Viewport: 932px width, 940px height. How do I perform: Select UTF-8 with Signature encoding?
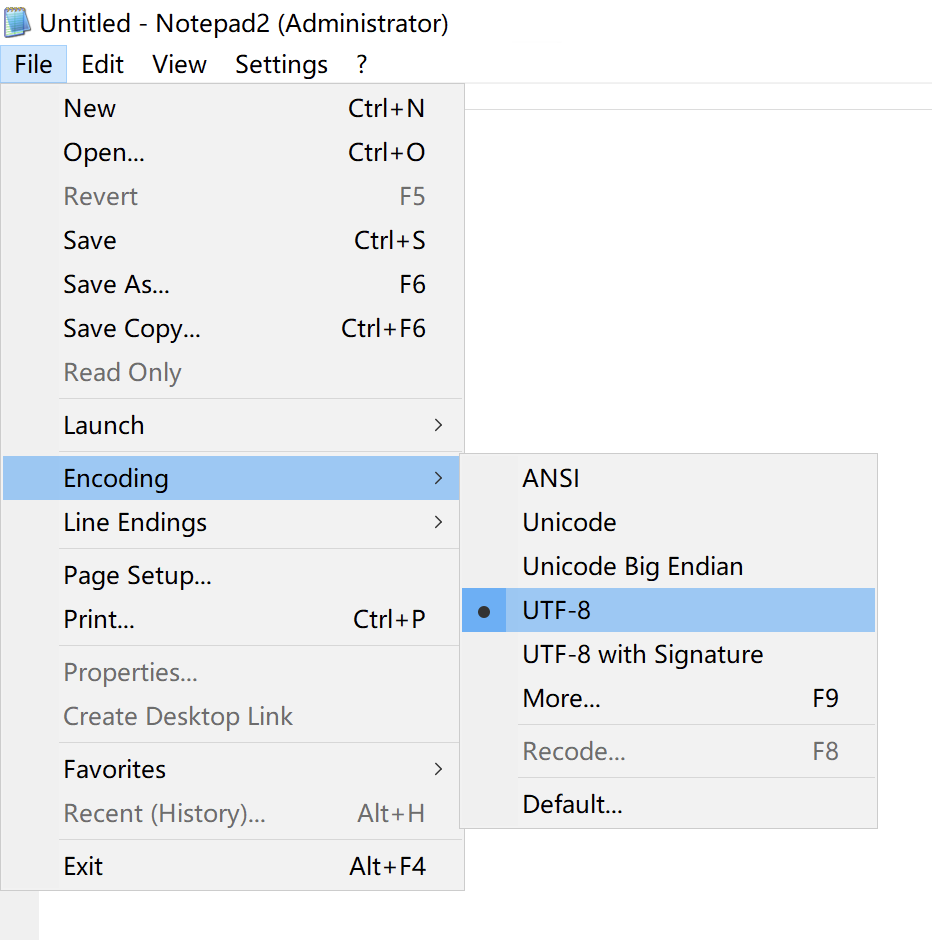pos(668,654)
